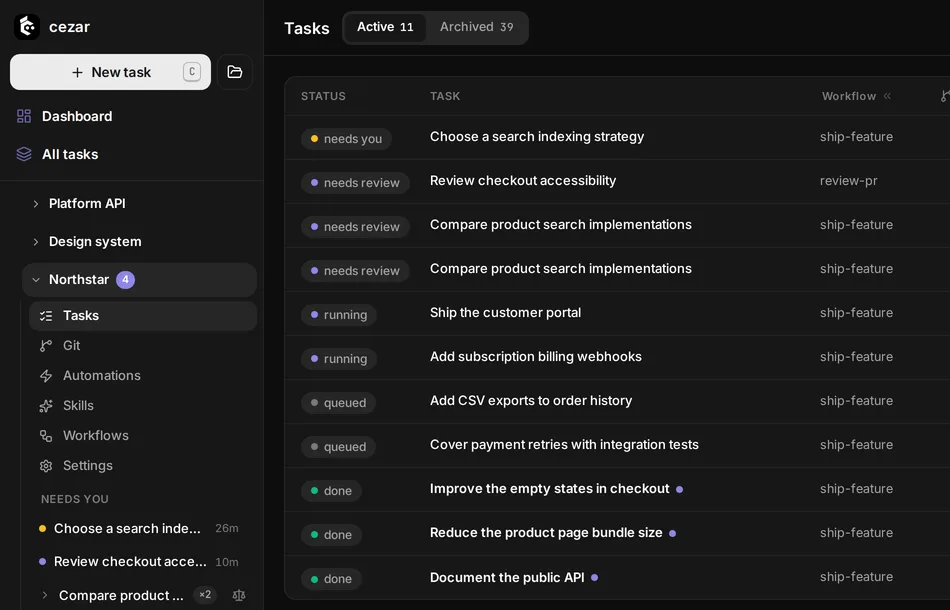
Task: Open task Reduce the product page bundle size
Action: (546, 533)
